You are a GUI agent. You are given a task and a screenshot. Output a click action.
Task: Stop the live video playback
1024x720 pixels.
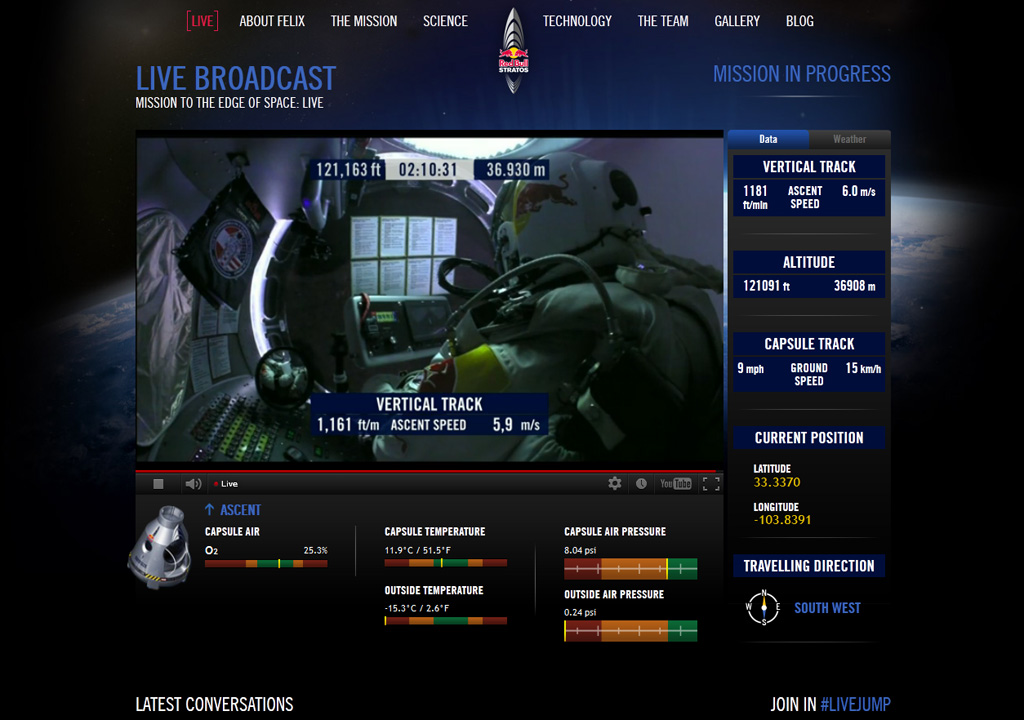coord(158,484)
